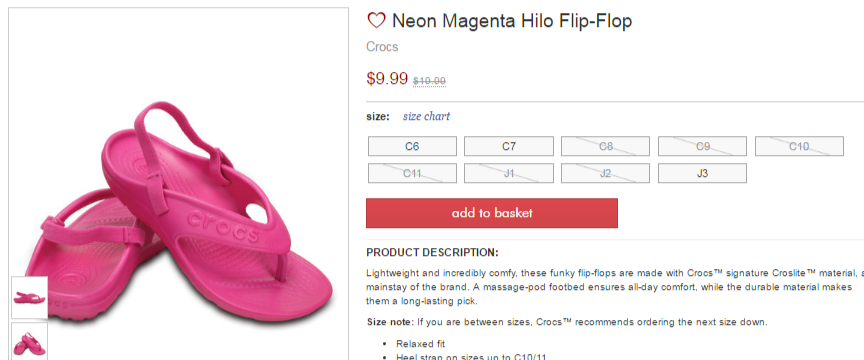
Task: Open the size chart link
Action: 426,116
